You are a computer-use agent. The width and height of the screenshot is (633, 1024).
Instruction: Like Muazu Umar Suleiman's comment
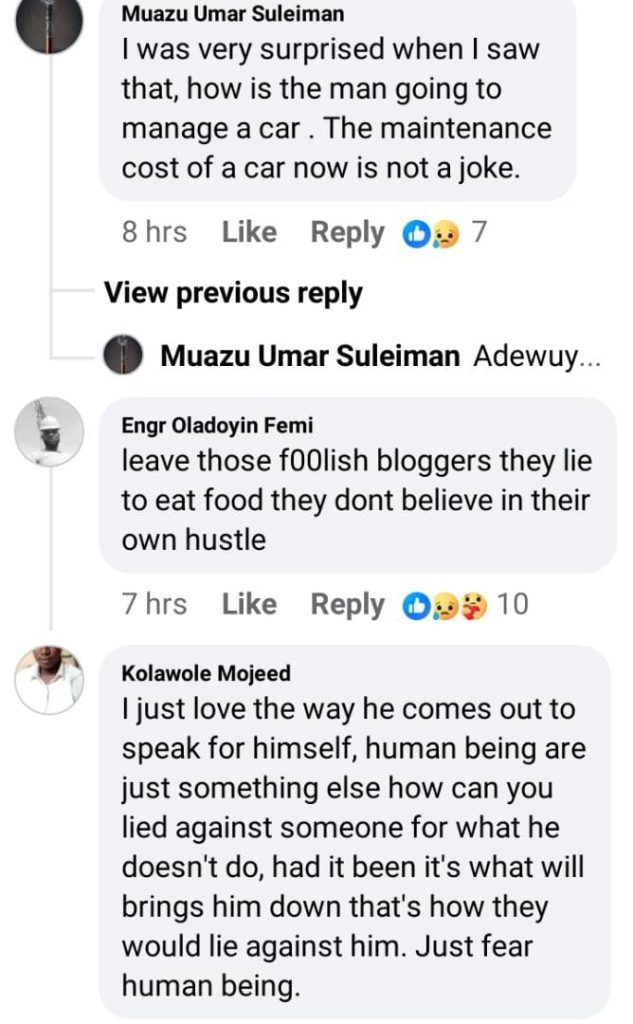[x=249, y=232]
